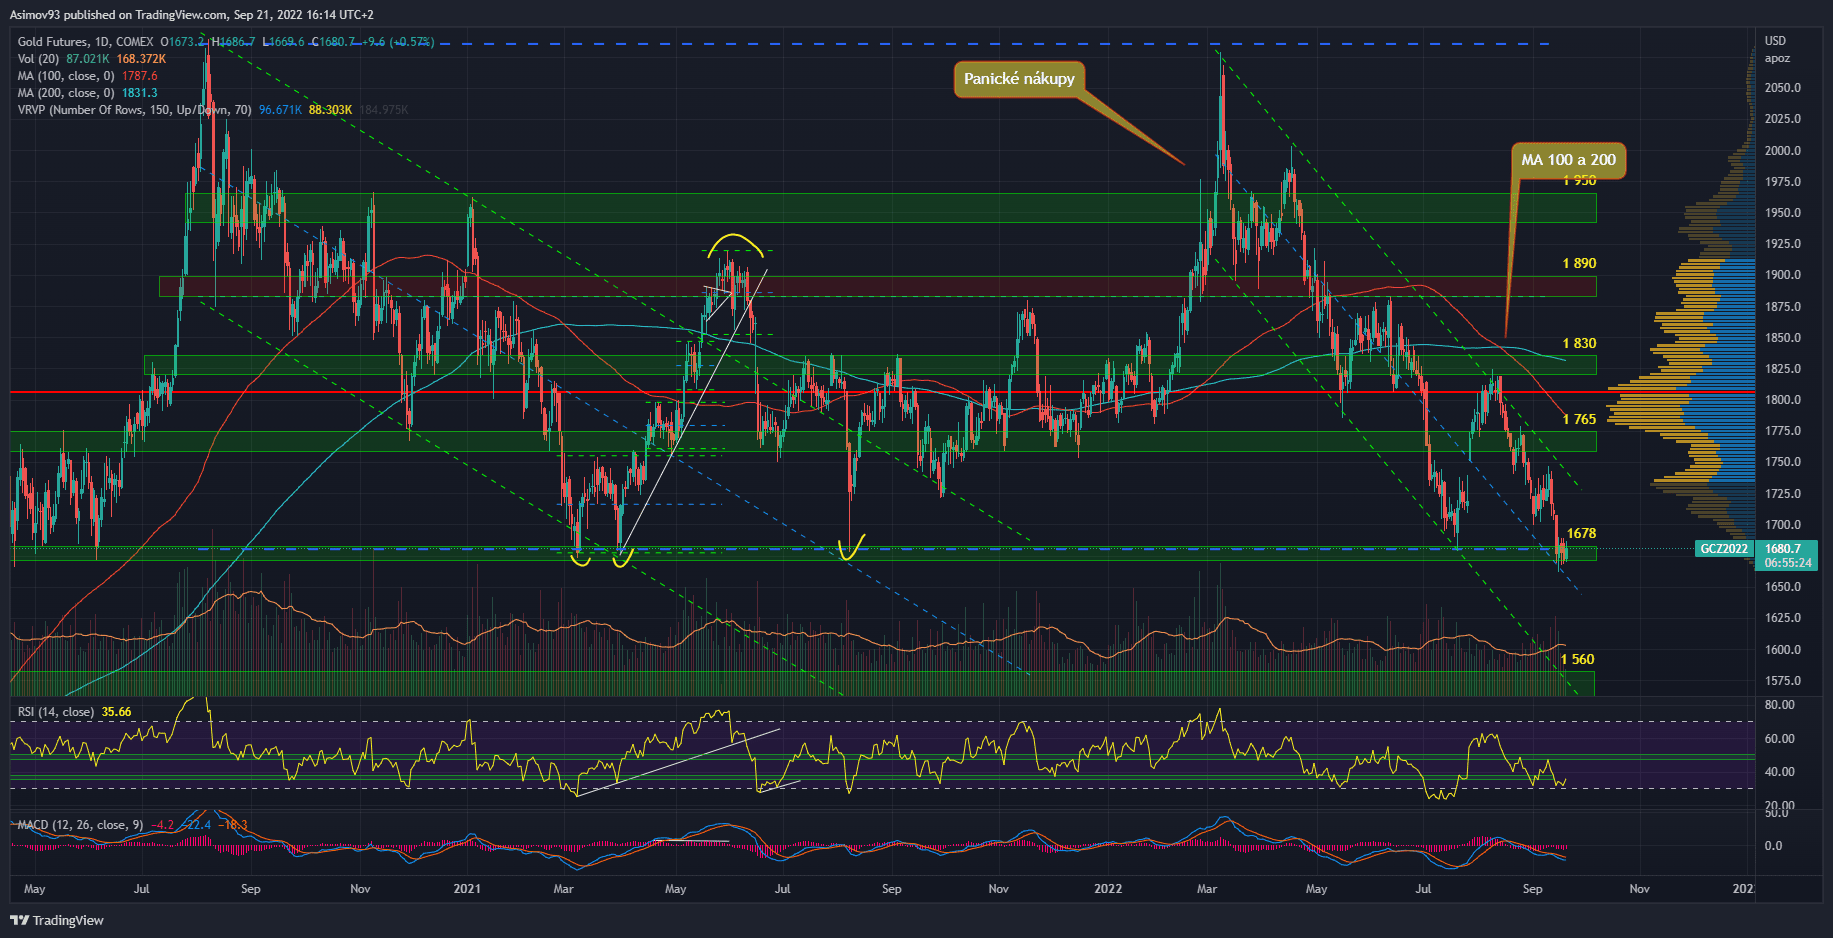Select the yellow 1 560 level text
This screenshot has width=1833, height=938.
(1577, 659)
